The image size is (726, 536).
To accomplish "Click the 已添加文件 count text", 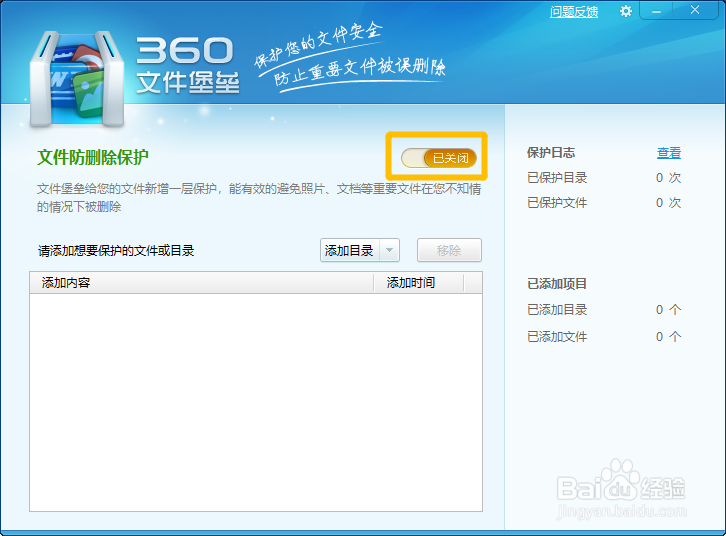I will coord(668,337).
